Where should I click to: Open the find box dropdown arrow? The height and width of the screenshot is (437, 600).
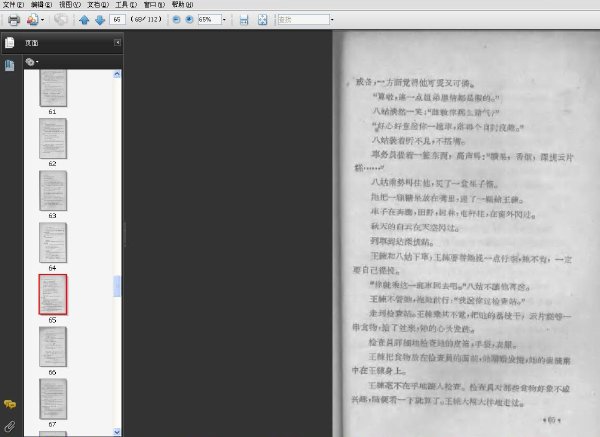pos(332,20)
